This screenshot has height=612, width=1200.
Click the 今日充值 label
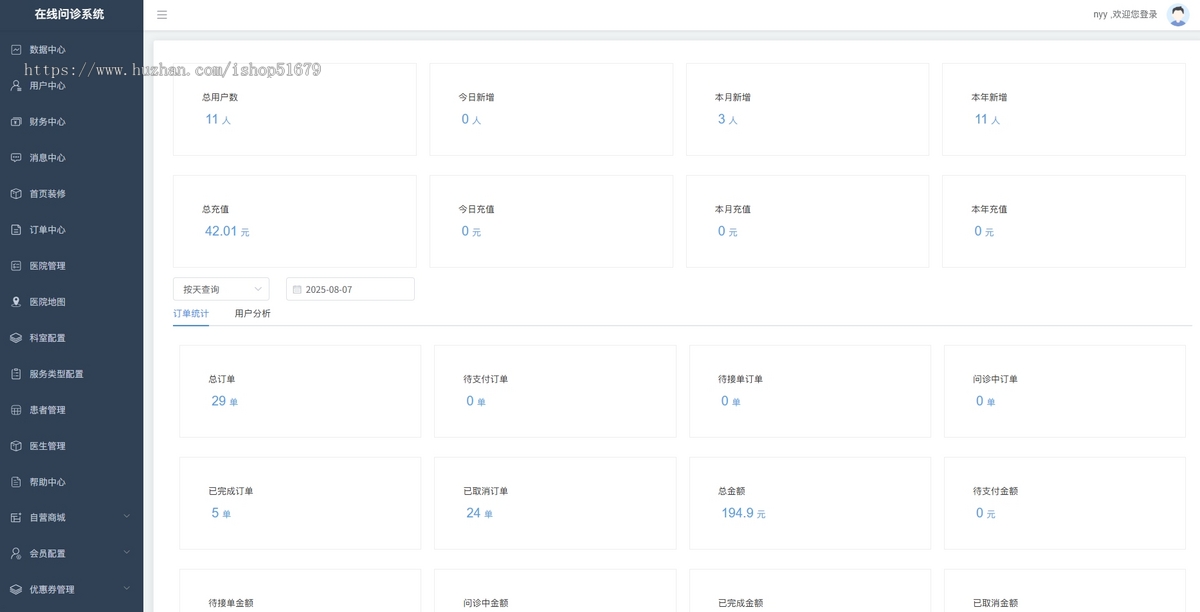[x=476, y=209]
